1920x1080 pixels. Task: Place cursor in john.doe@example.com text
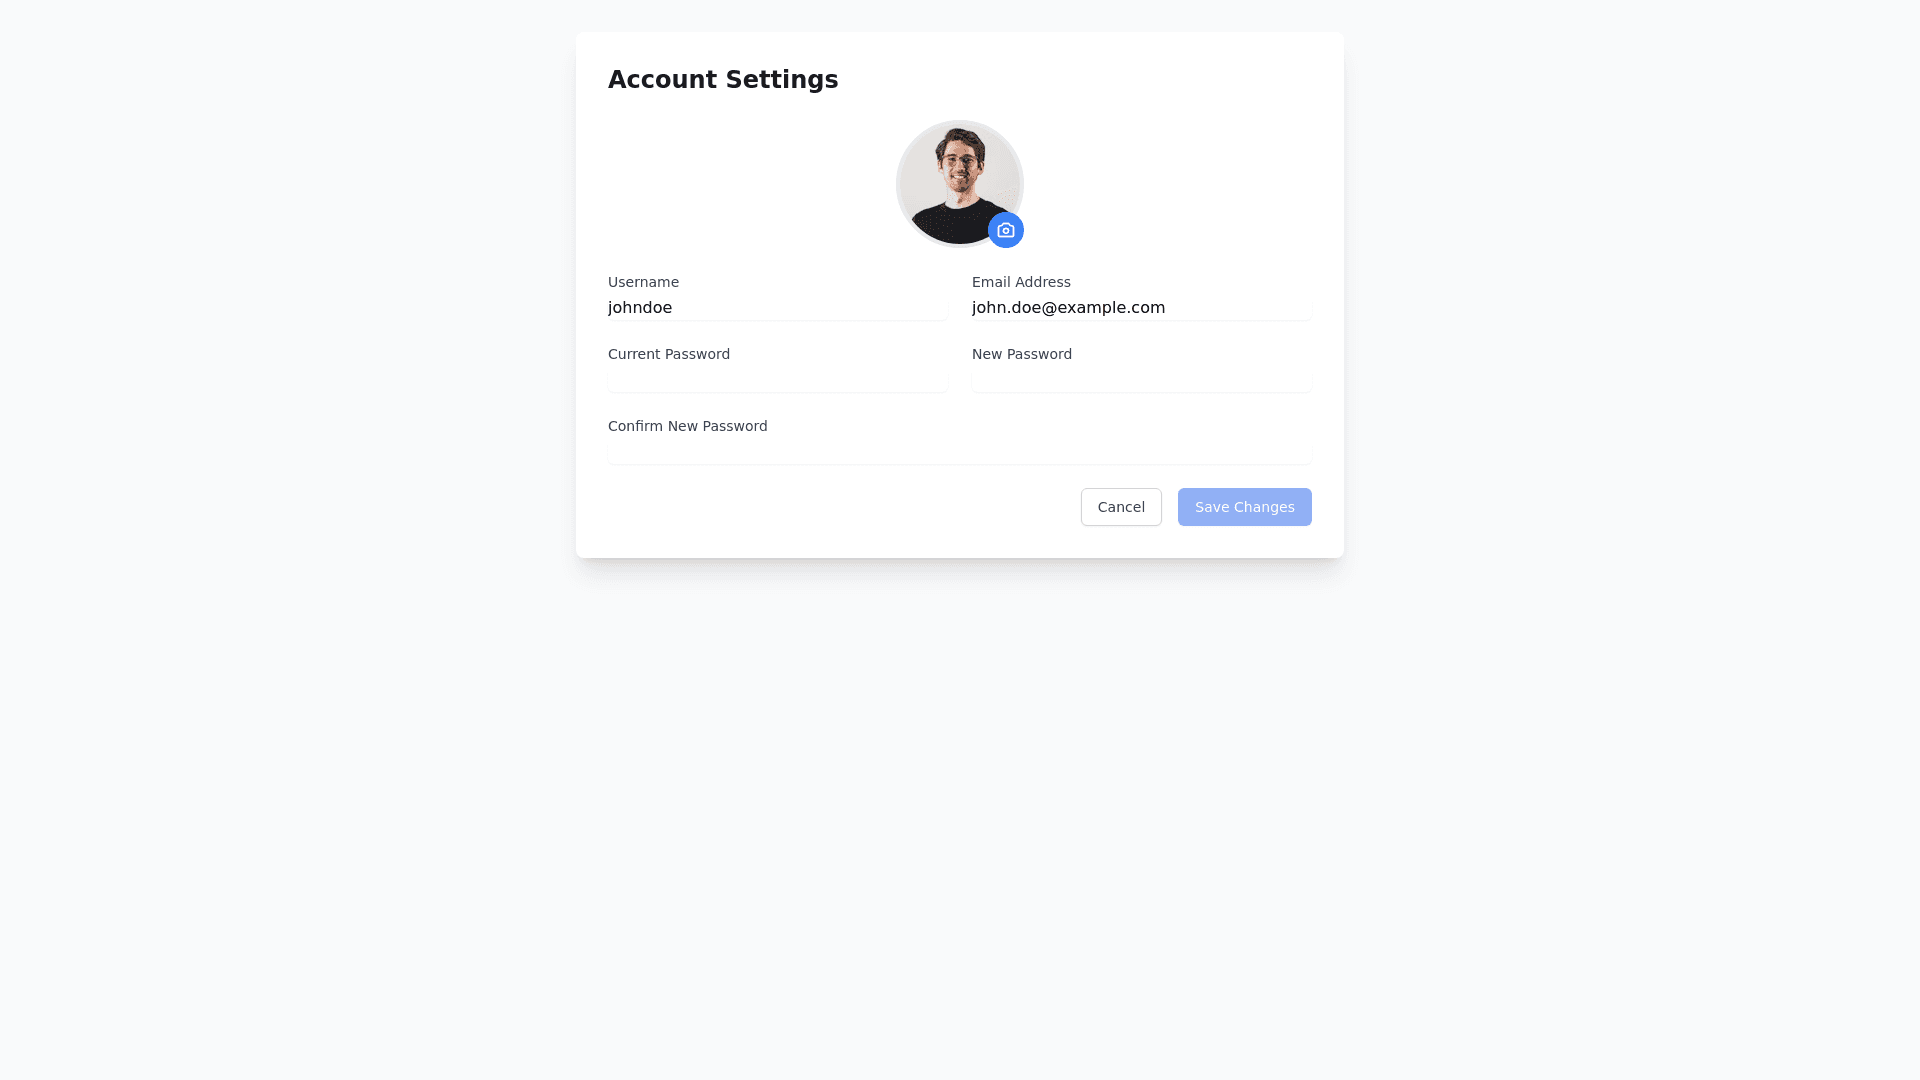(1068, 308)
